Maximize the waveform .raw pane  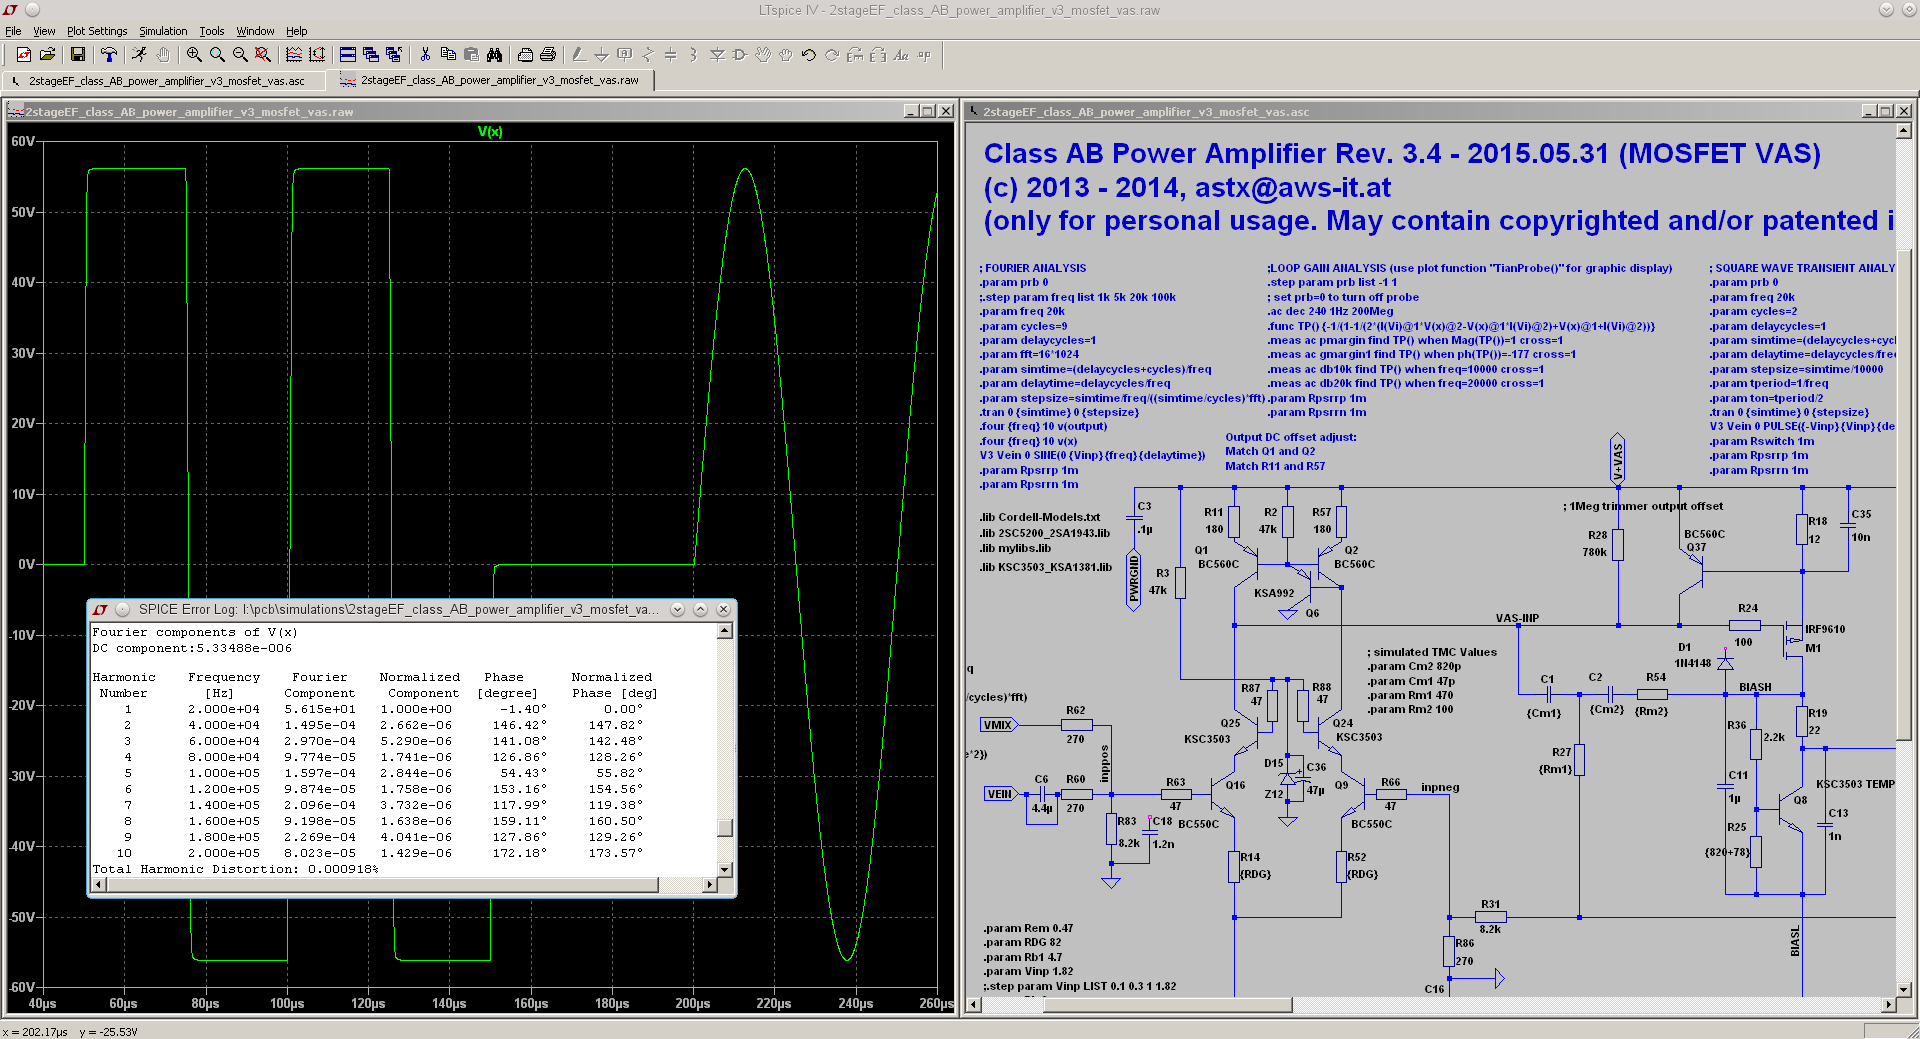coord(929,111)
